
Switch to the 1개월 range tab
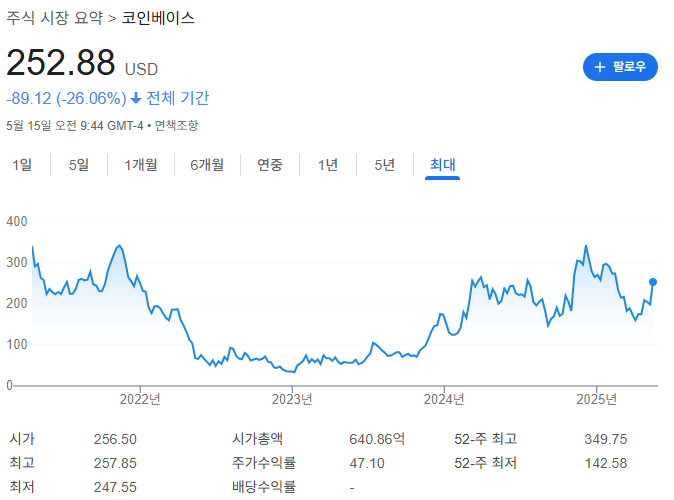[141, 165]
